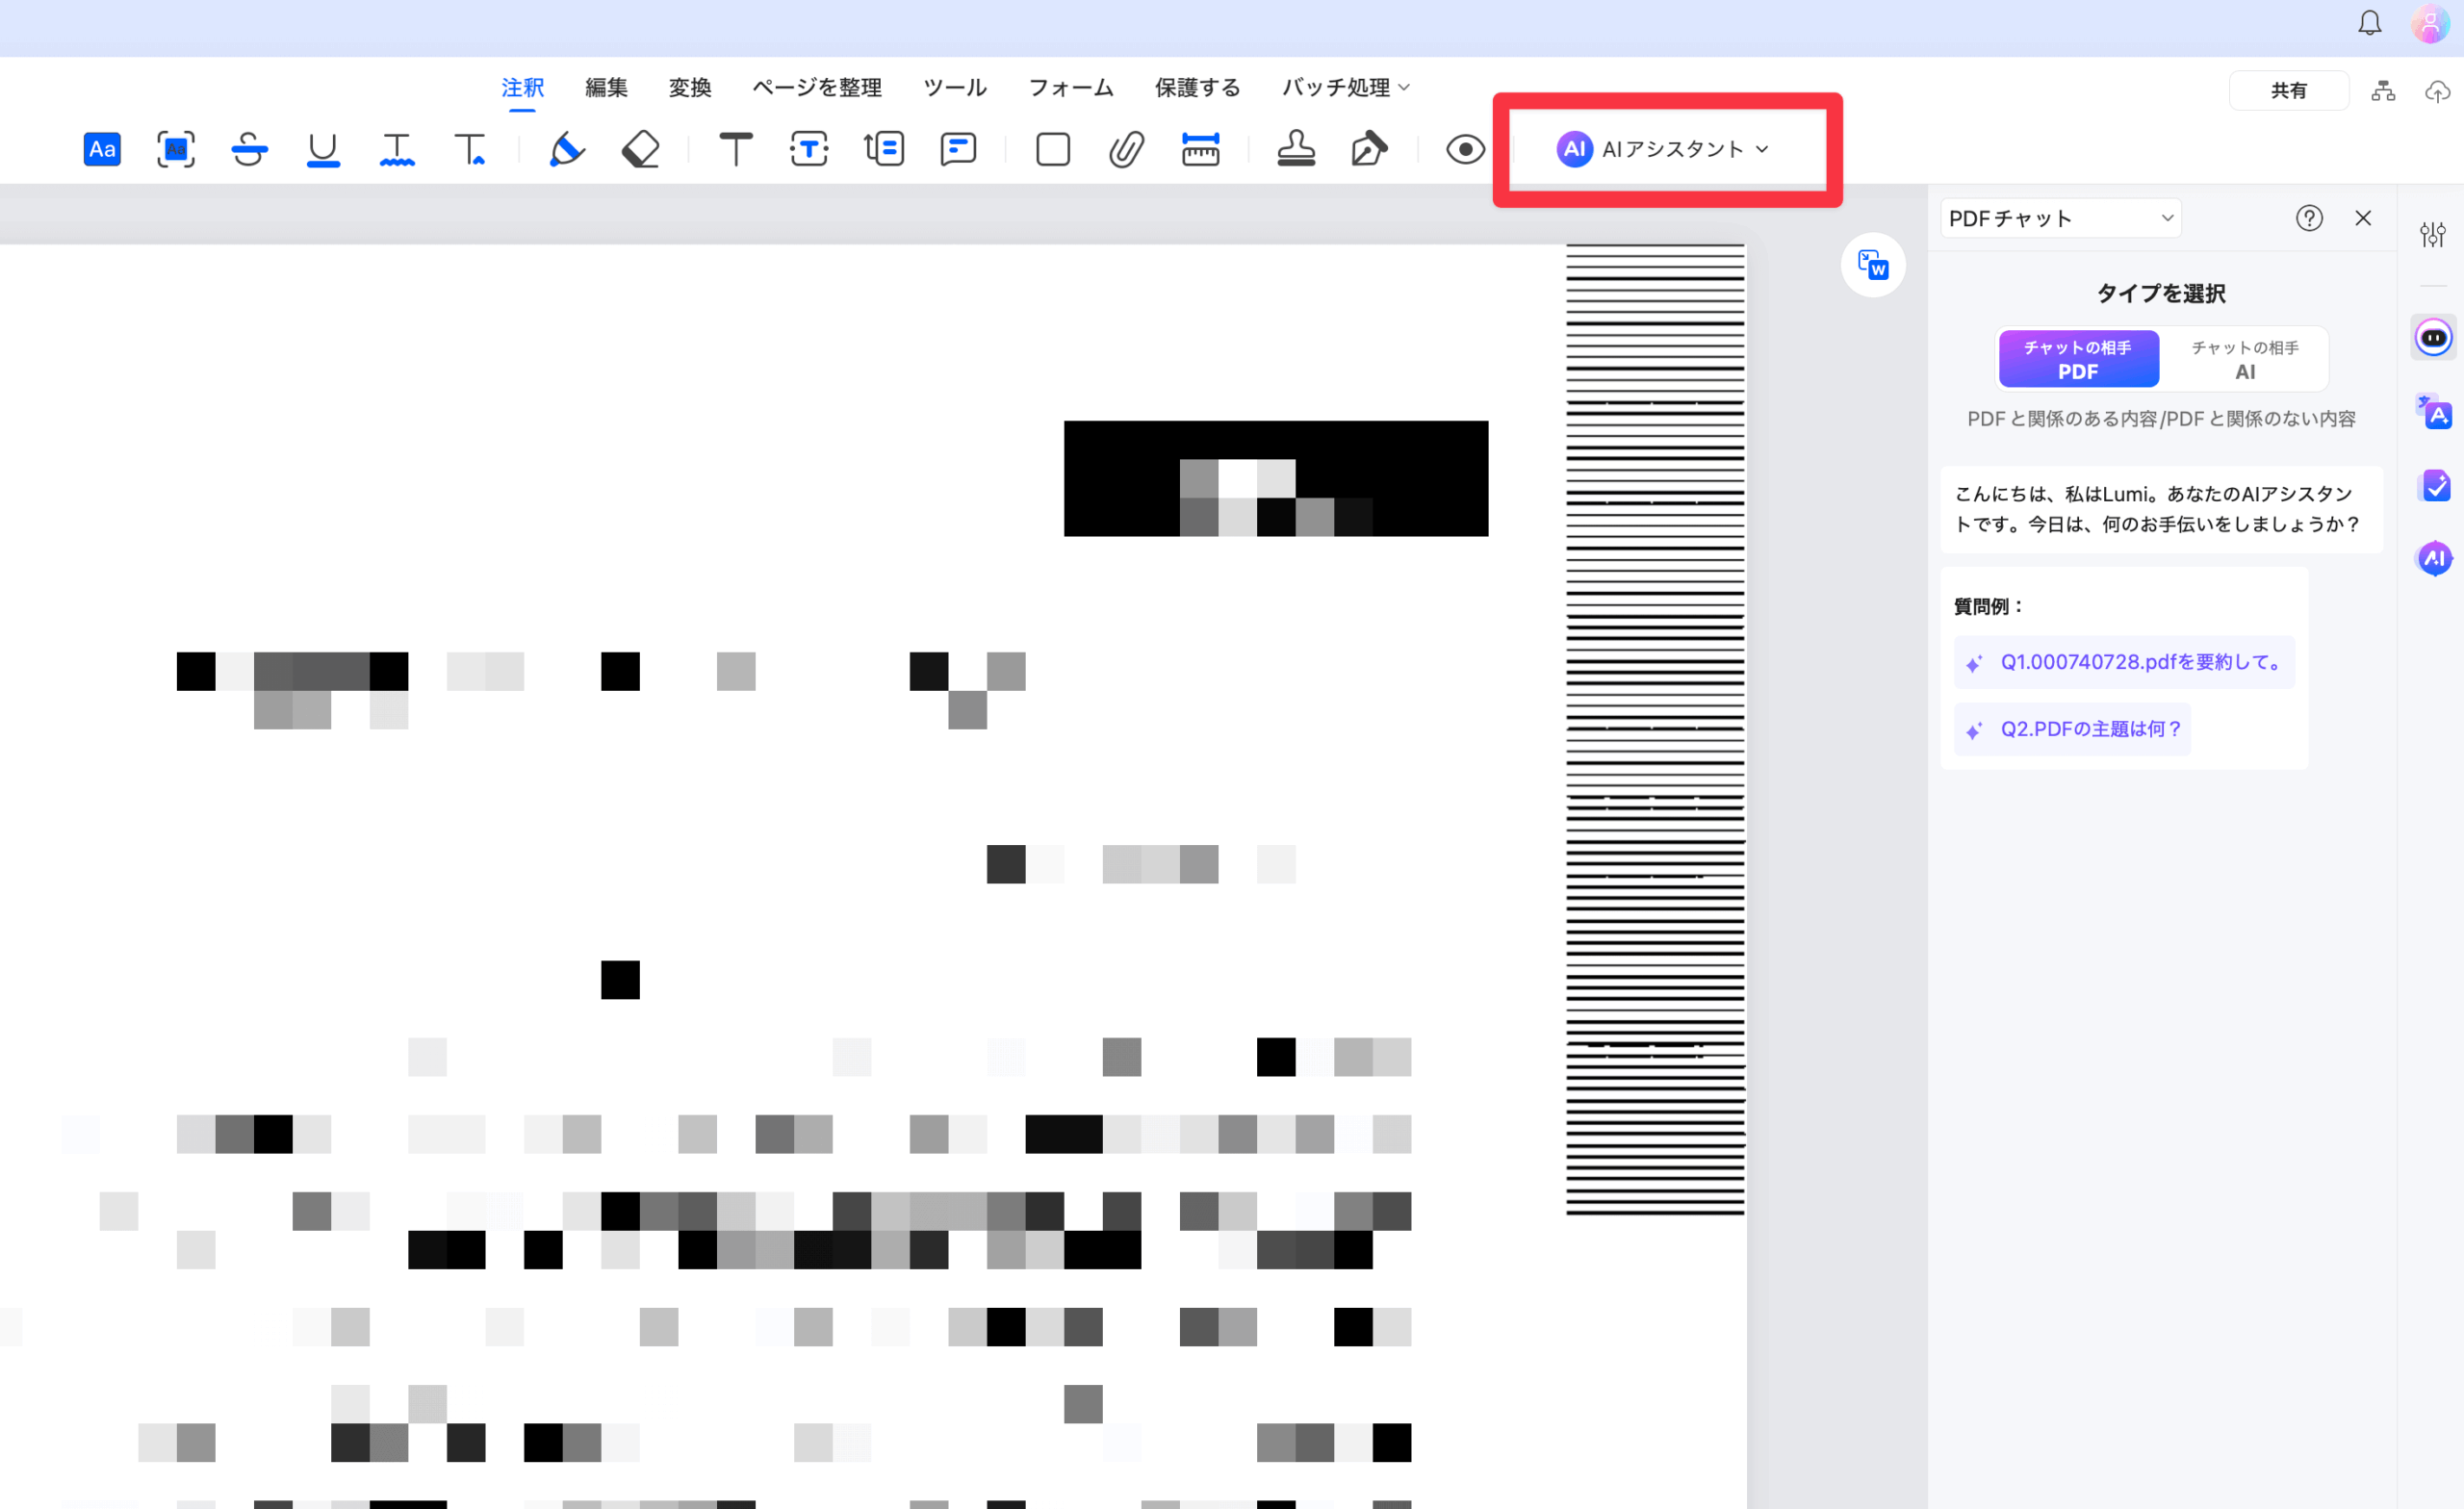Viewport: 2464px width, 1509px height.
Task: Click the 共有 share button
Action: pyautogui.click(x=2288, y=91)
